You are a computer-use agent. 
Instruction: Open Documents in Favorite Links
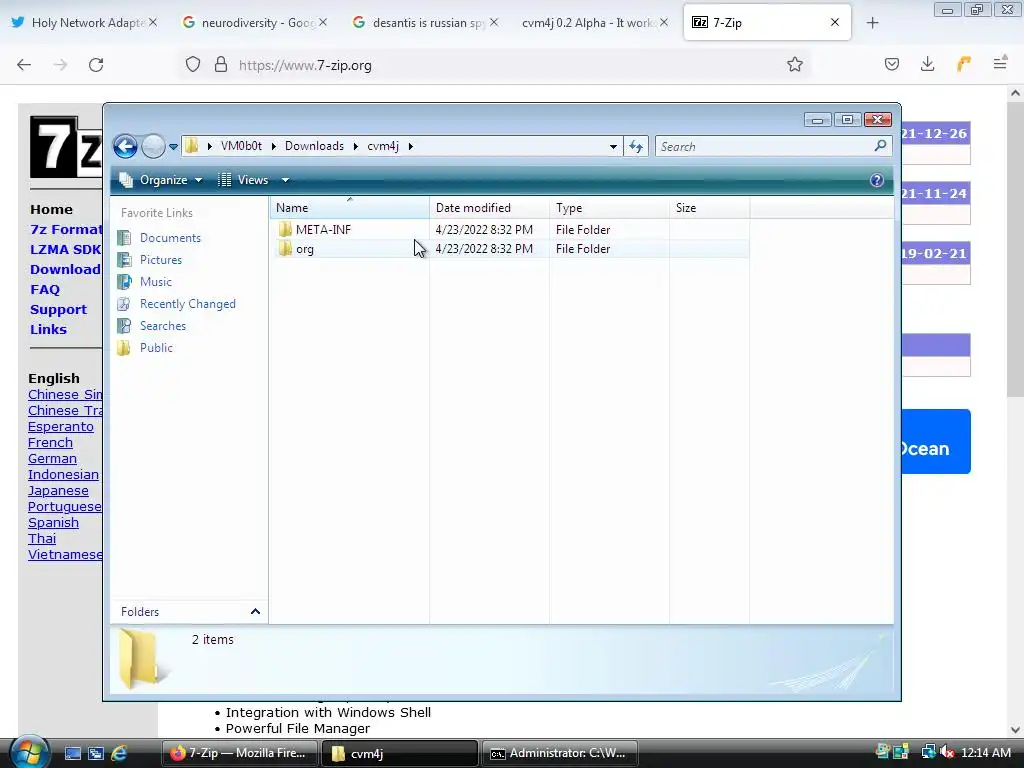coord(170,238)
